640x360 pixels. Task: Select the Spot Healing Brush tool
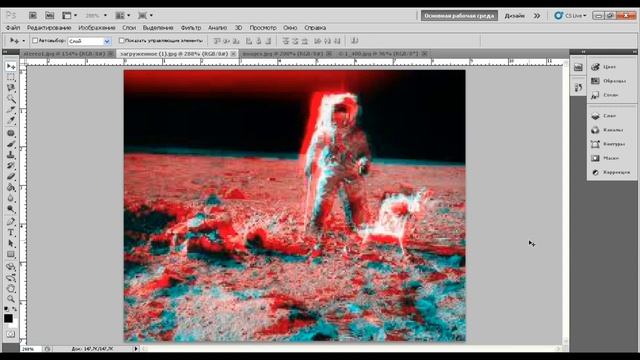coord(11,133)
